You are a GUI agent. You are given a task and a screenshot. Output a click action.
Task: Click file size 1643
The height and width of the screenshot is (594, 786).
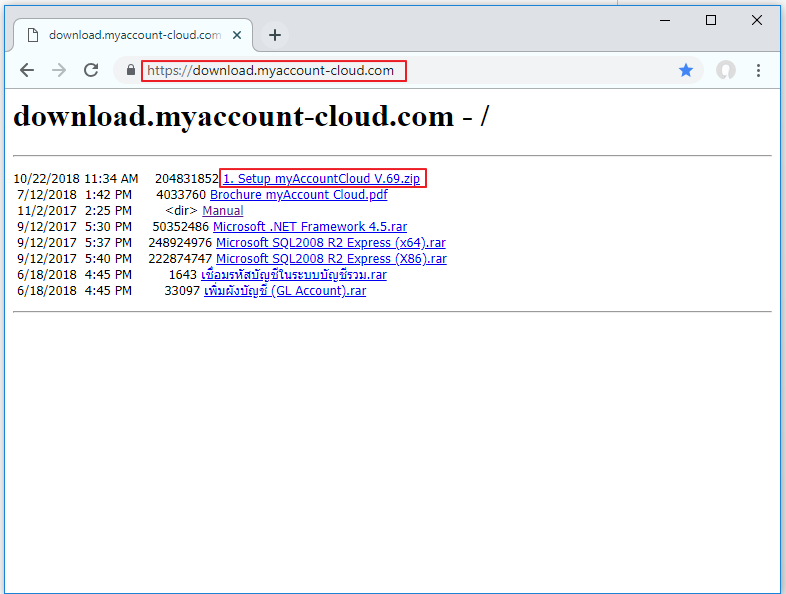pyautogui.click(x=183, y=275)
